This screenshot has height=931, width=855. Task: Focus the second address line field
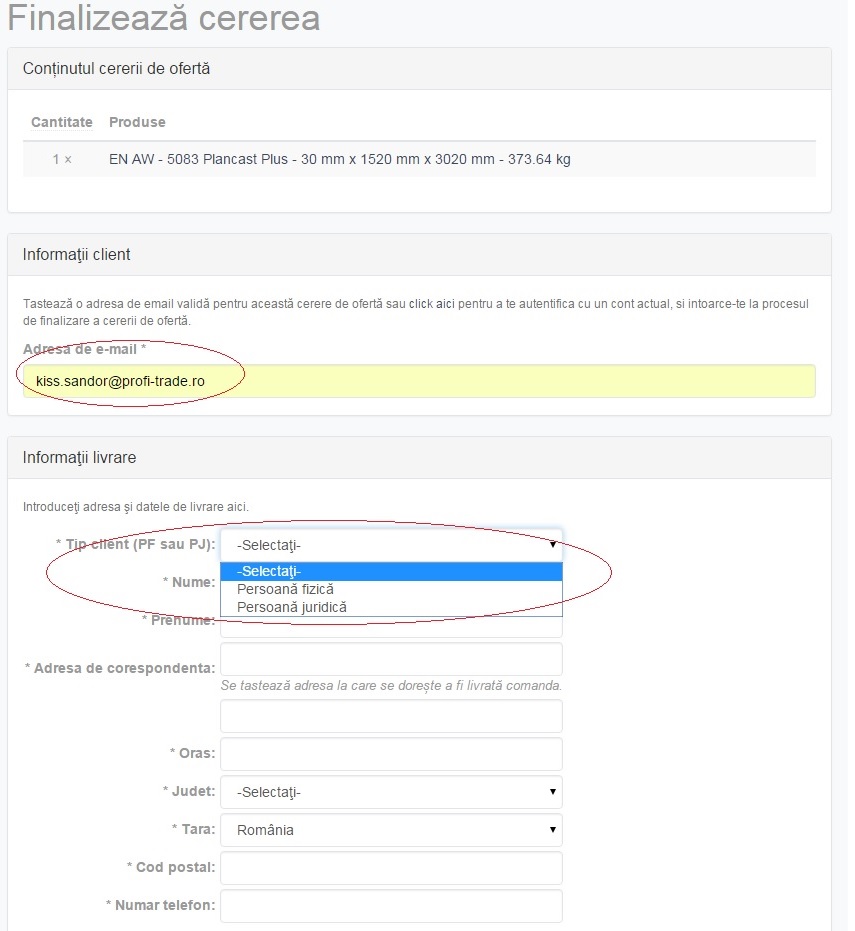(x=391, y=716)
